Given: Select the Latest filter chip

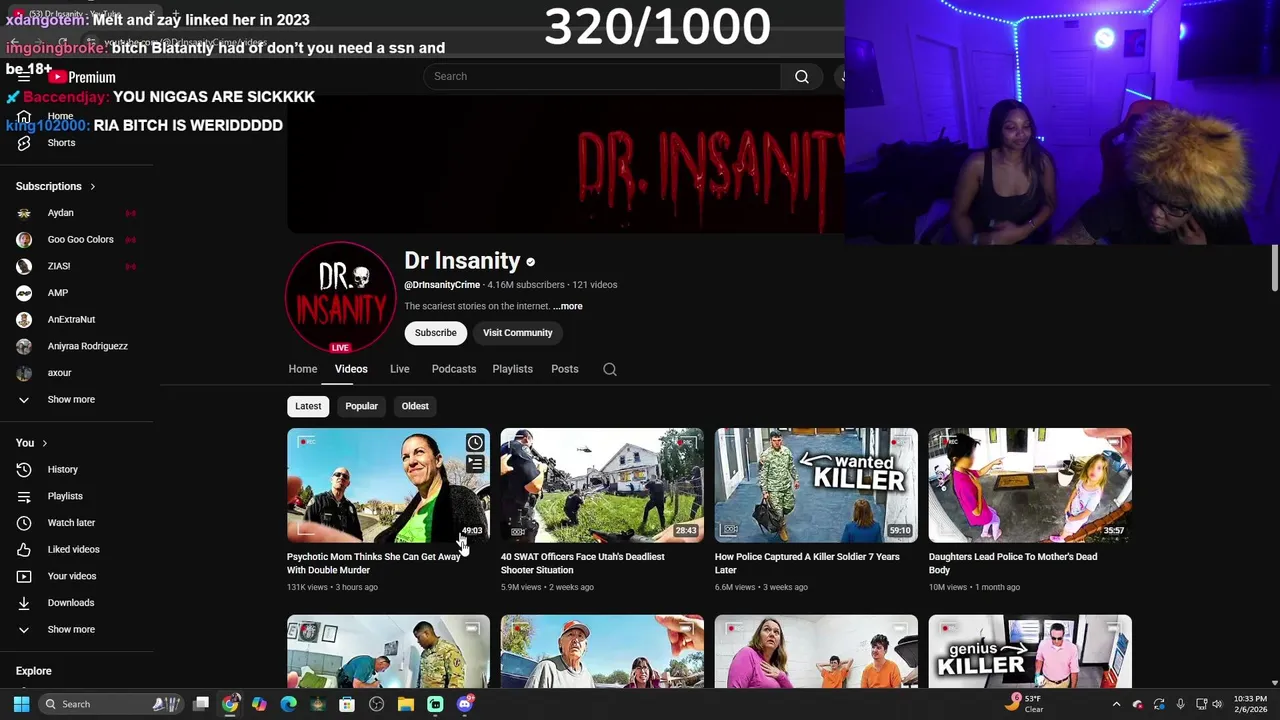Looking at the screenshot, I should (308, 406).
